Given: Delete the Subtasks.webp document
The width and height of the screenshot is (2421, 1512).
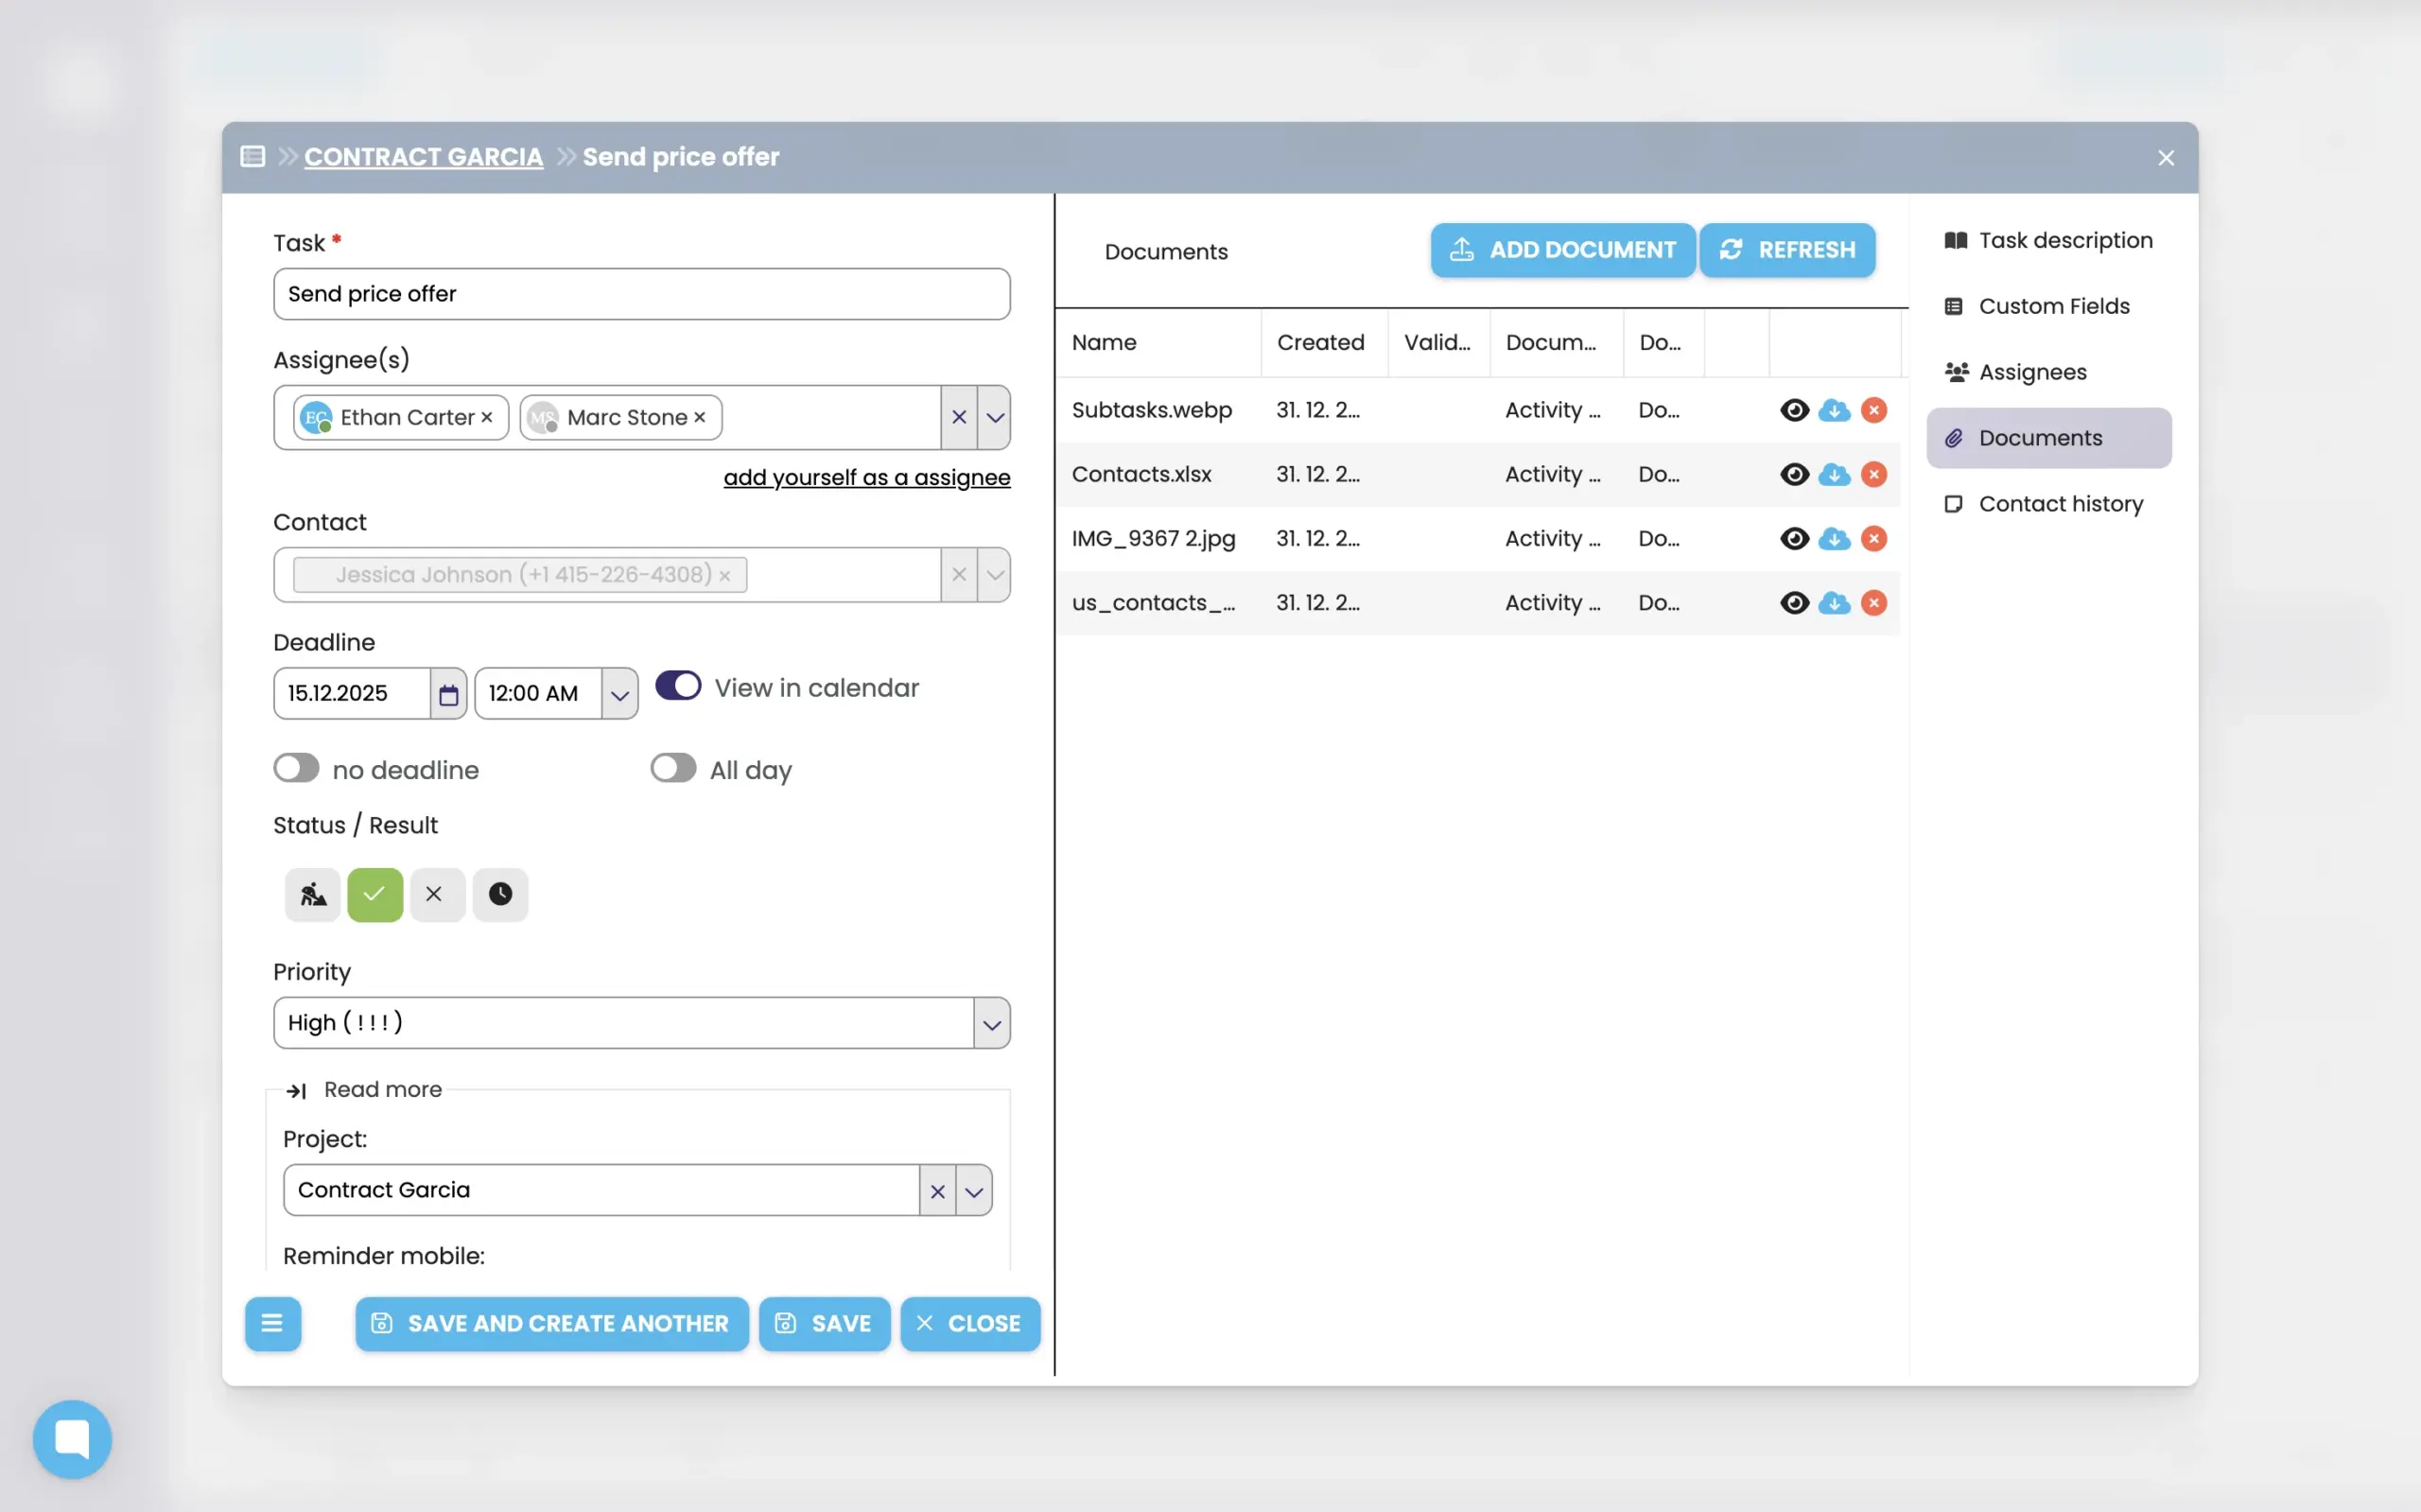Looking at the screenshot, I should click(x=1874, y=410).
